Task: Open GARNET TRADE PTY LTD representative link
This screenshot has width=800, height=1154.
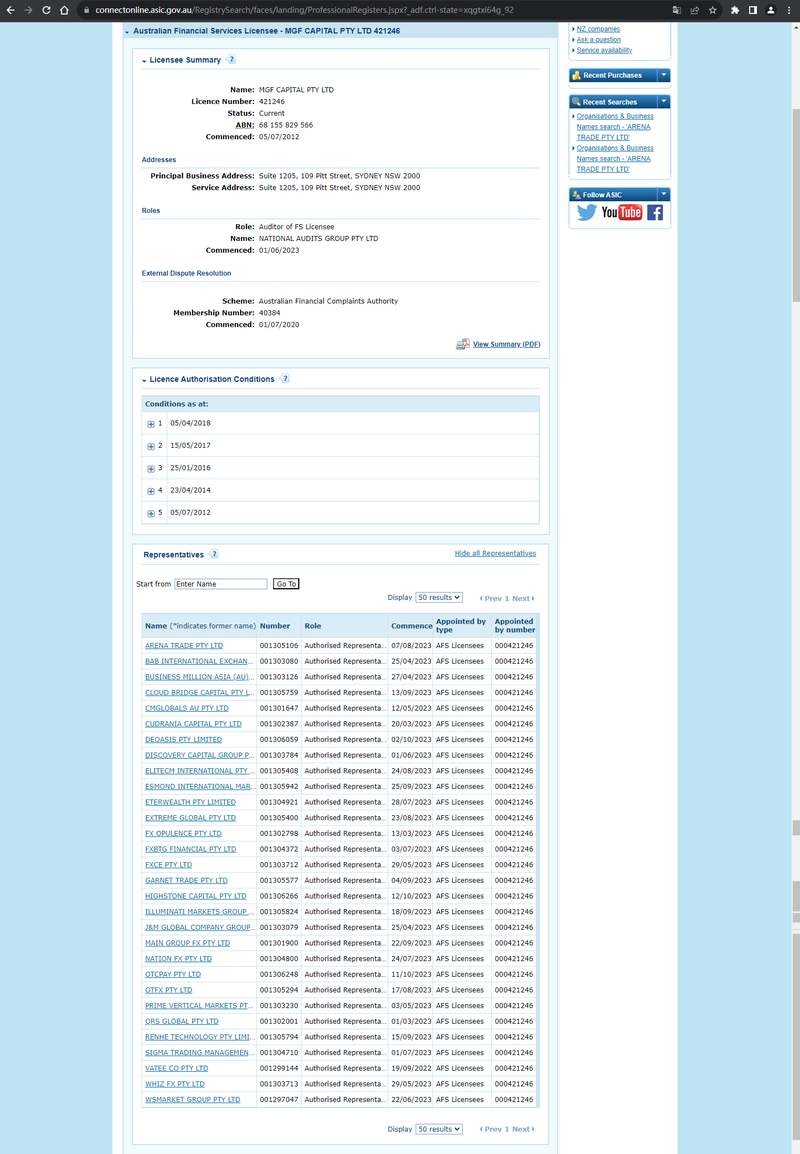Action: pos(186,880)
